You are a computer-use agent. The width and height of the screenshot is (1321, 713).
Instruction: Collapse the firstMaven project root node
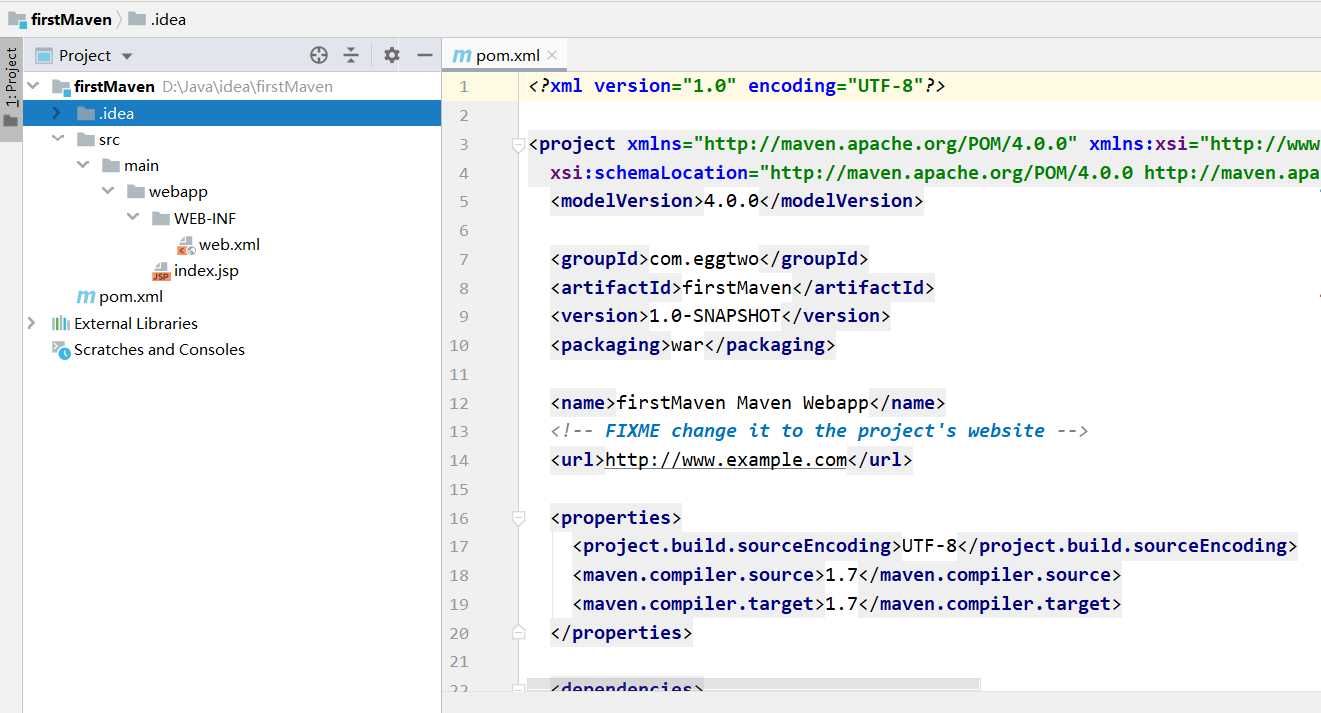click(32, 86)
